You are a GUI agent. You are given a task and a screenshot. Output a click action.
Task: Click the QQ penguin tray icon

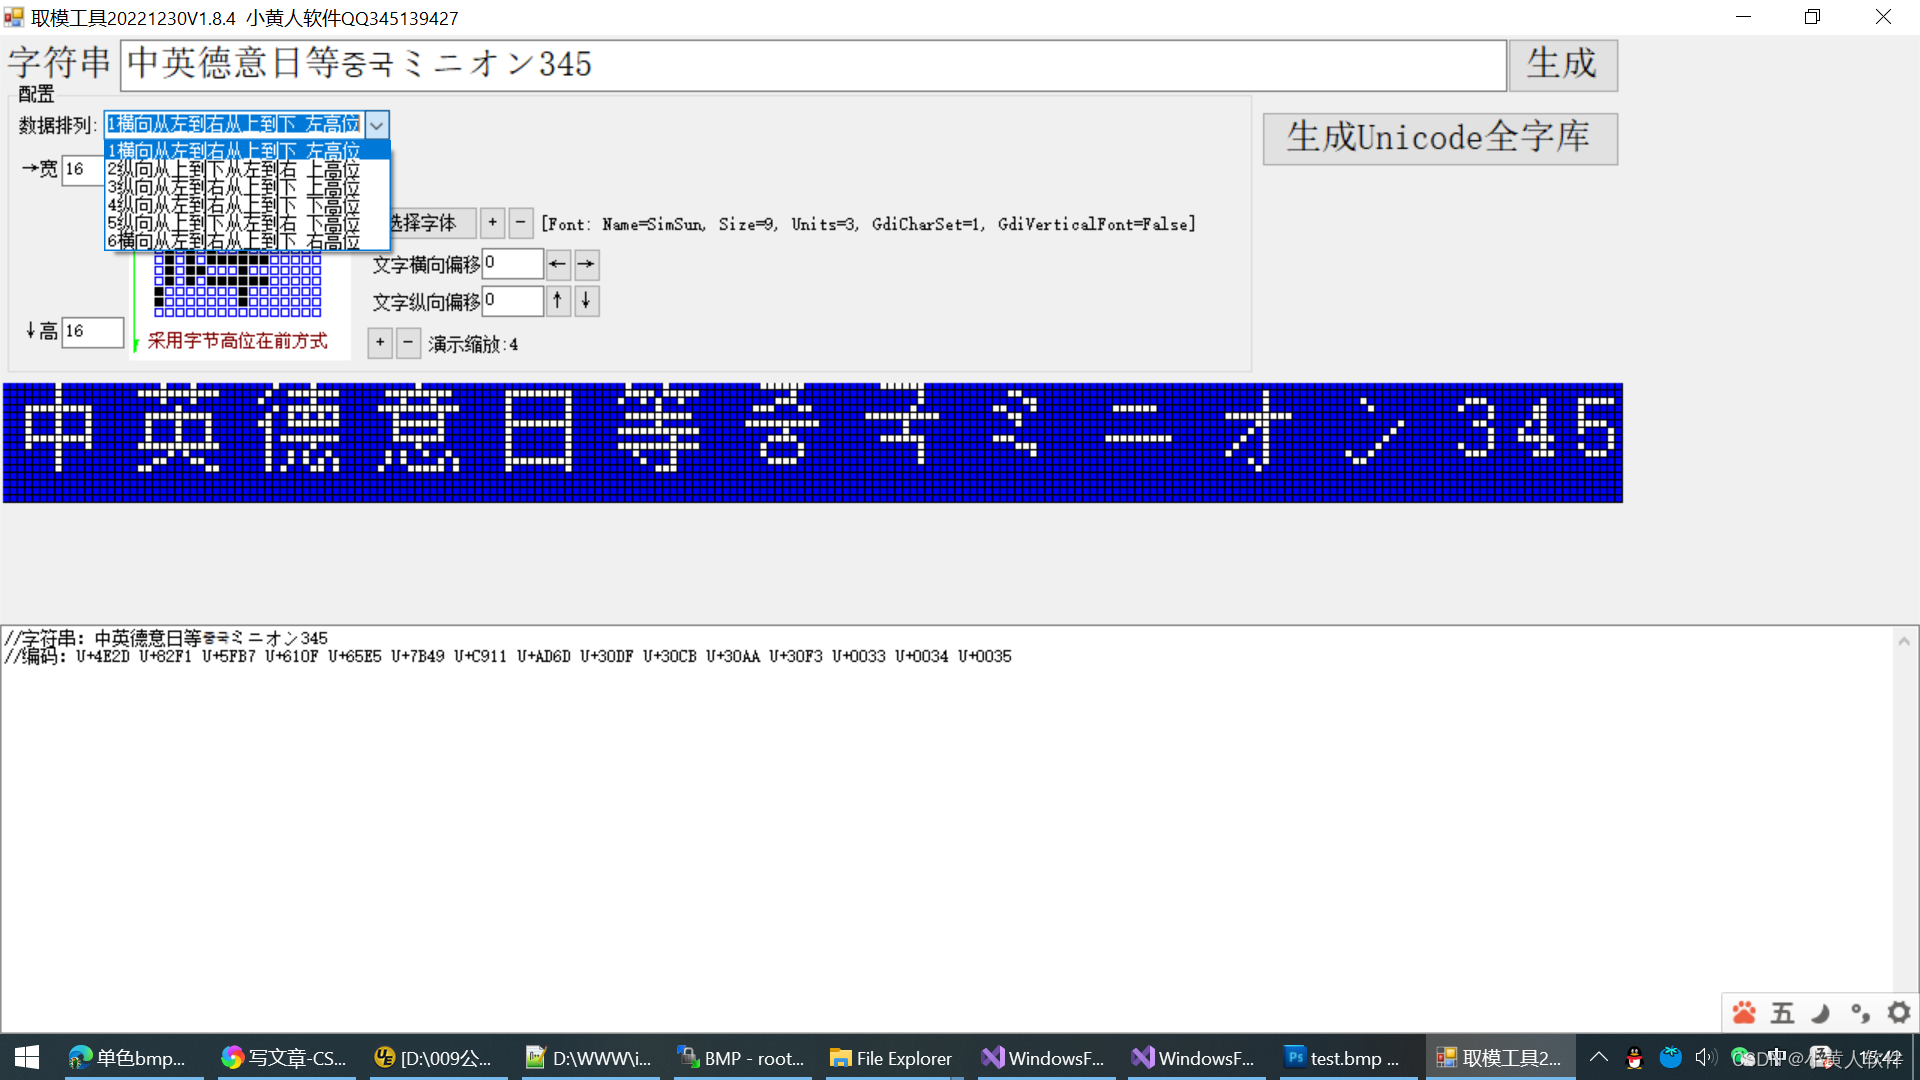1634,1058
